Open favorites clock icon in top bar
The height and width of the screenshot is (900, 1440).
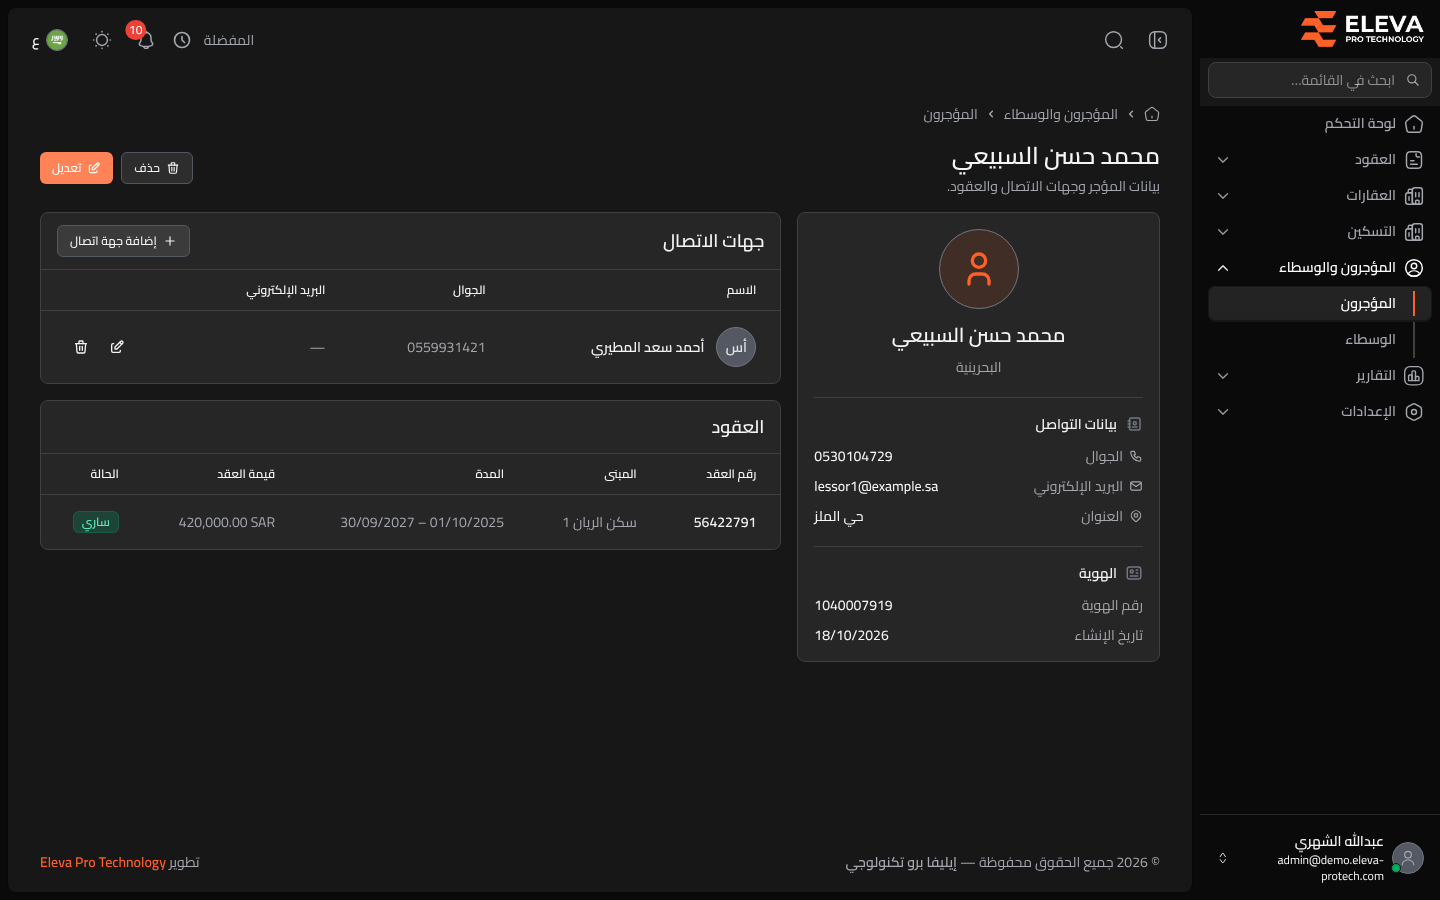point(182,40)
